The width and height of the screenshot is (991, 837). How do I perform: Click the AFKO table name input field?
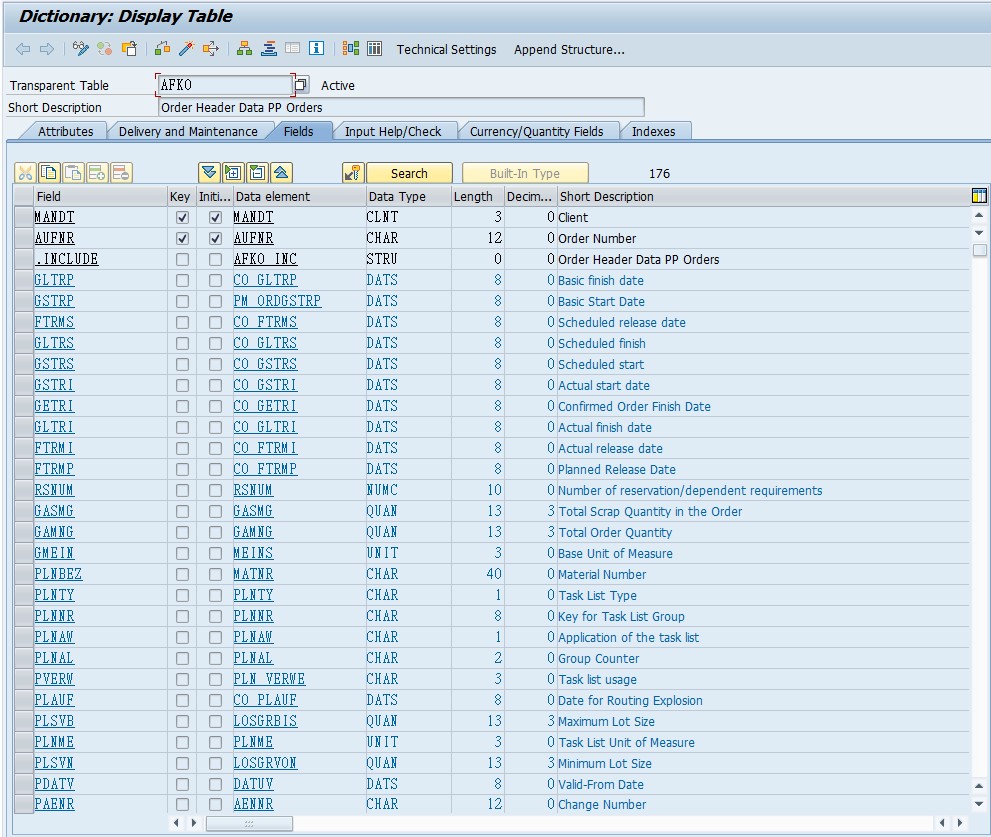click(224, 85)
